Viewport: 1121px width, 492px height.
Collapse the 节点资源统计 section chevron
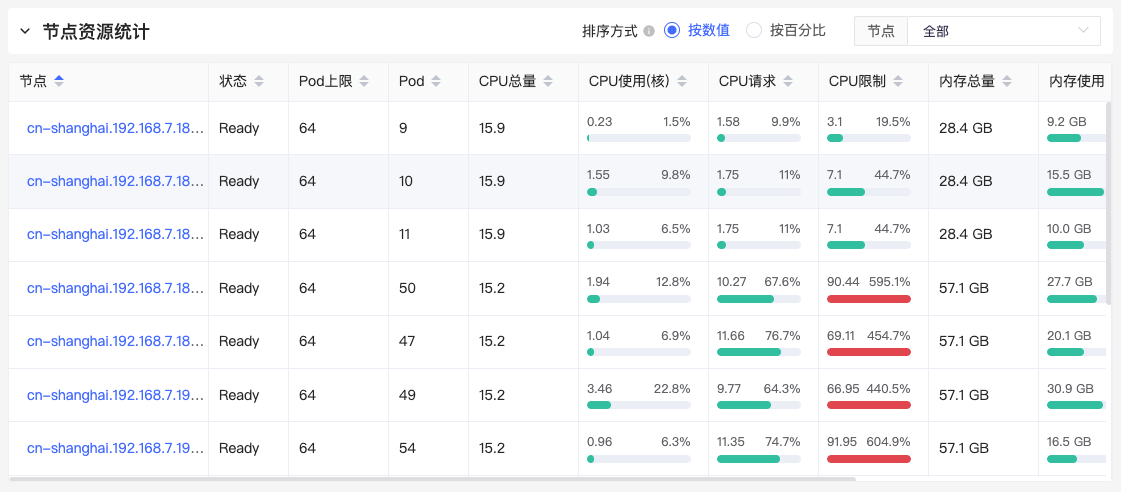(x=25, y=31)
